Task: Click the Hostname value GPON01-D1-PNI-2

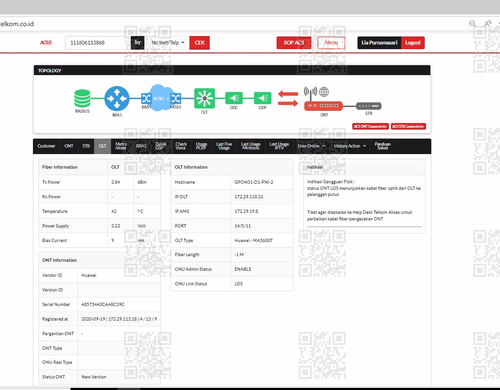Action: (x=254, y=182)
